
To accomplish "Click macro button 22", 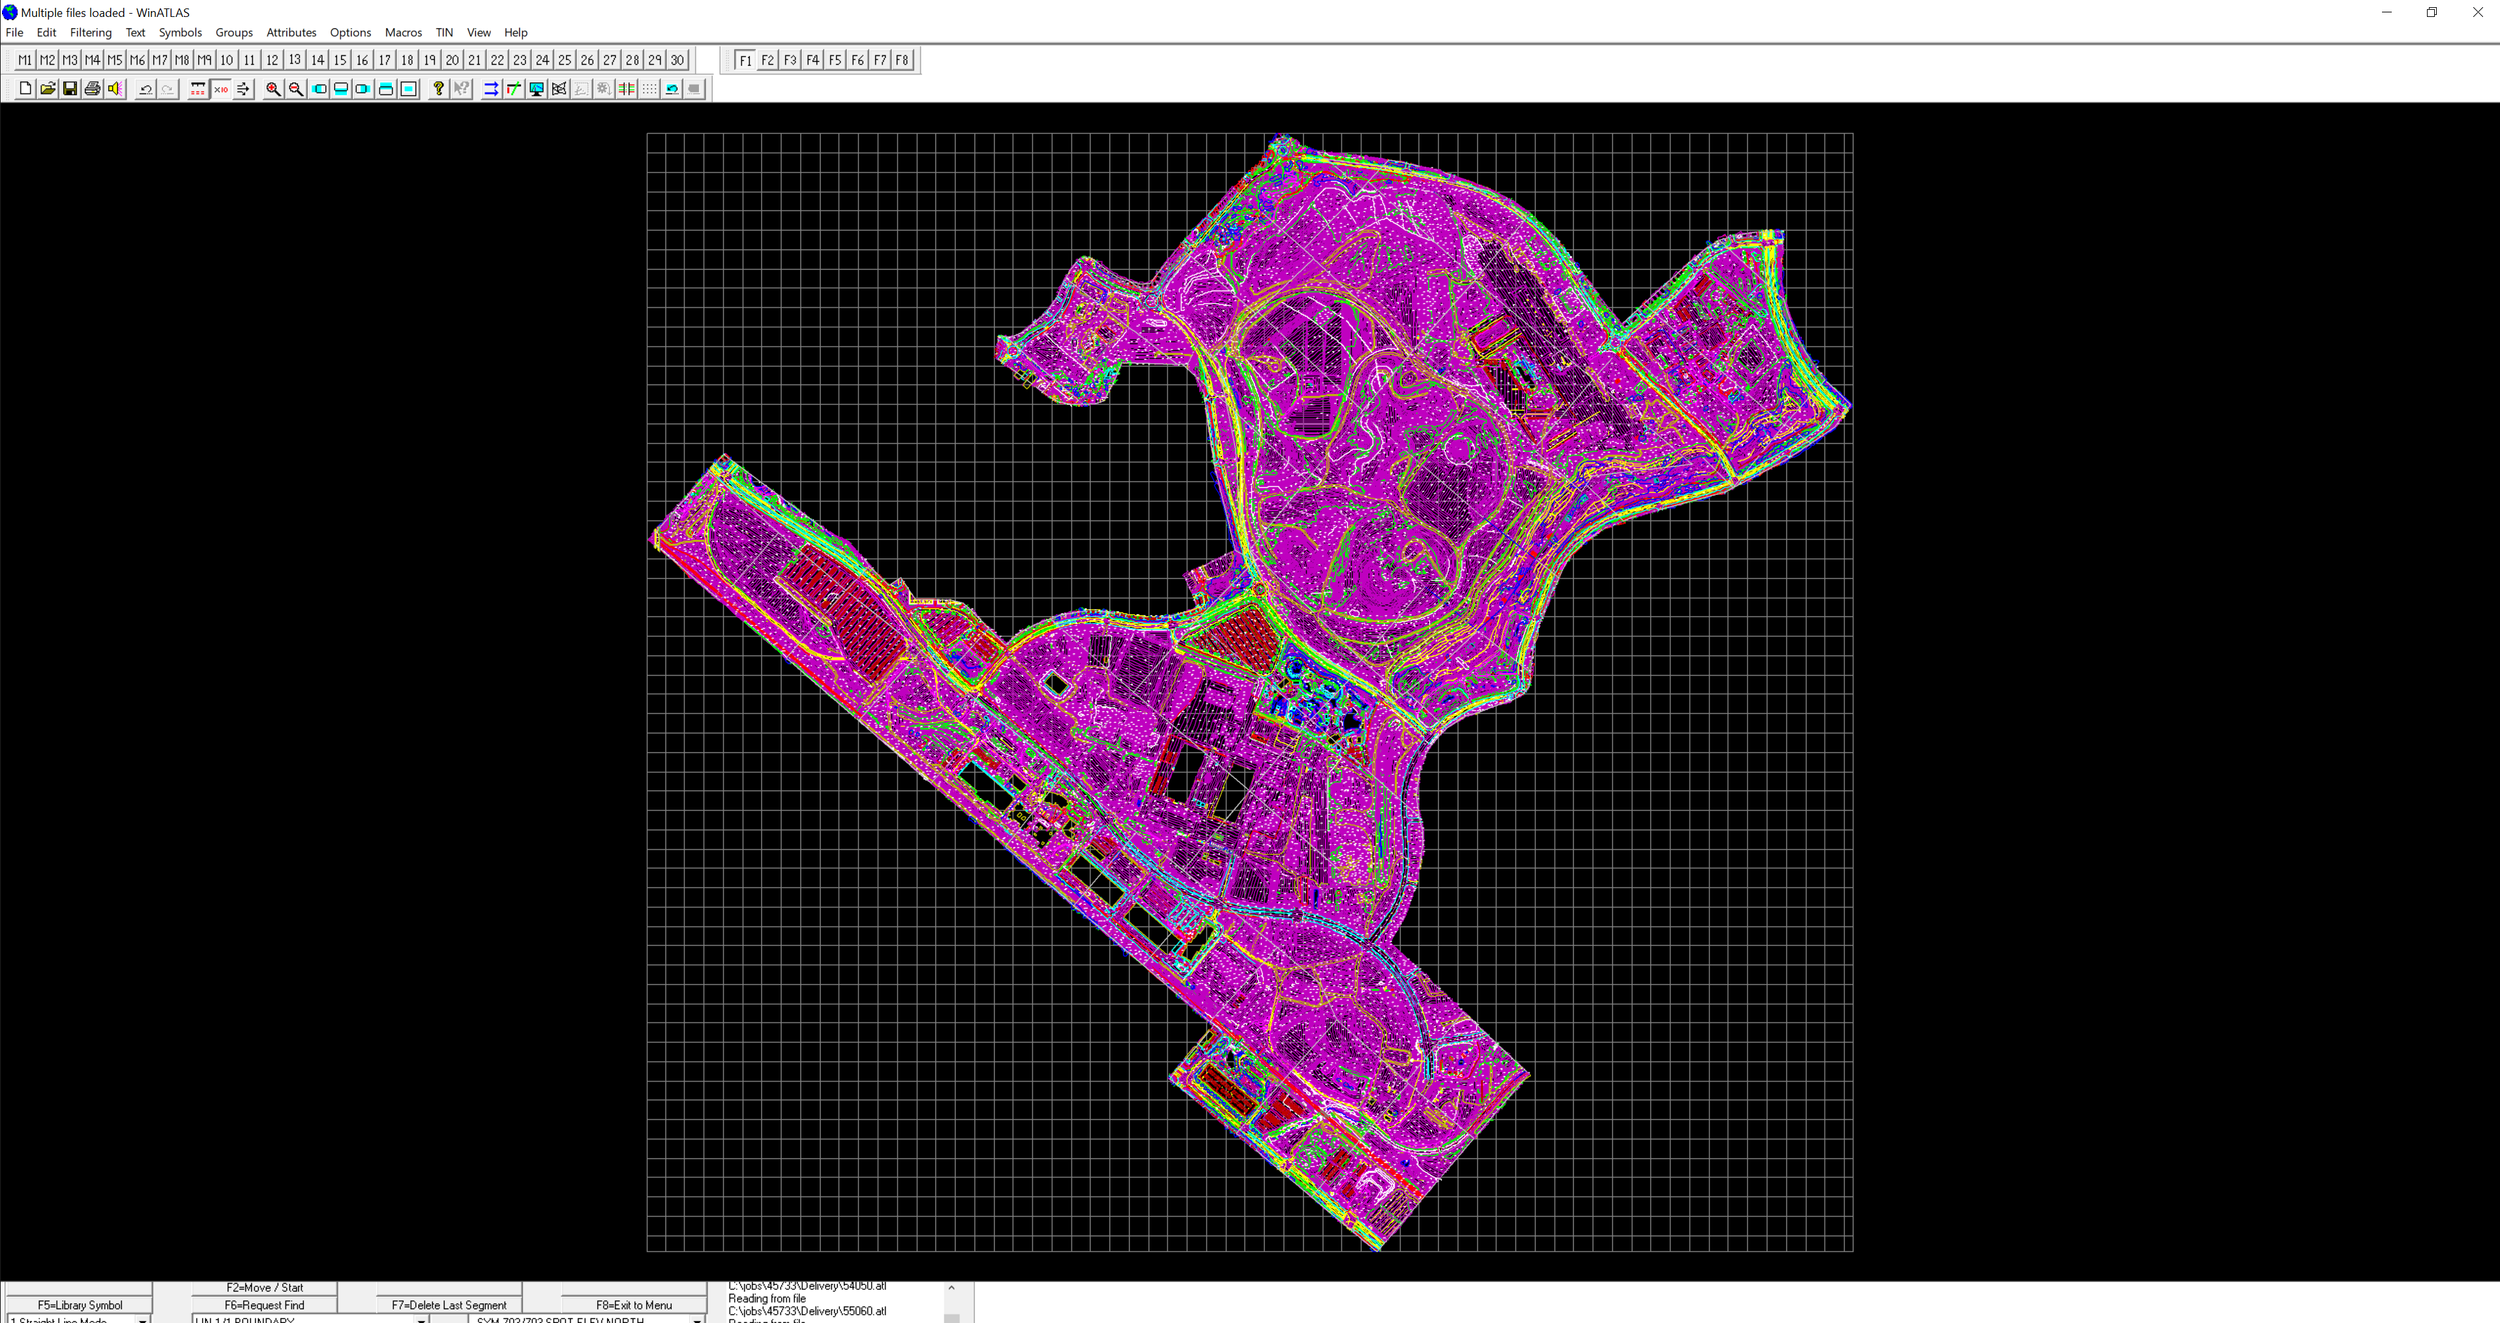I will pyautogui.click(x=497, y=60).
